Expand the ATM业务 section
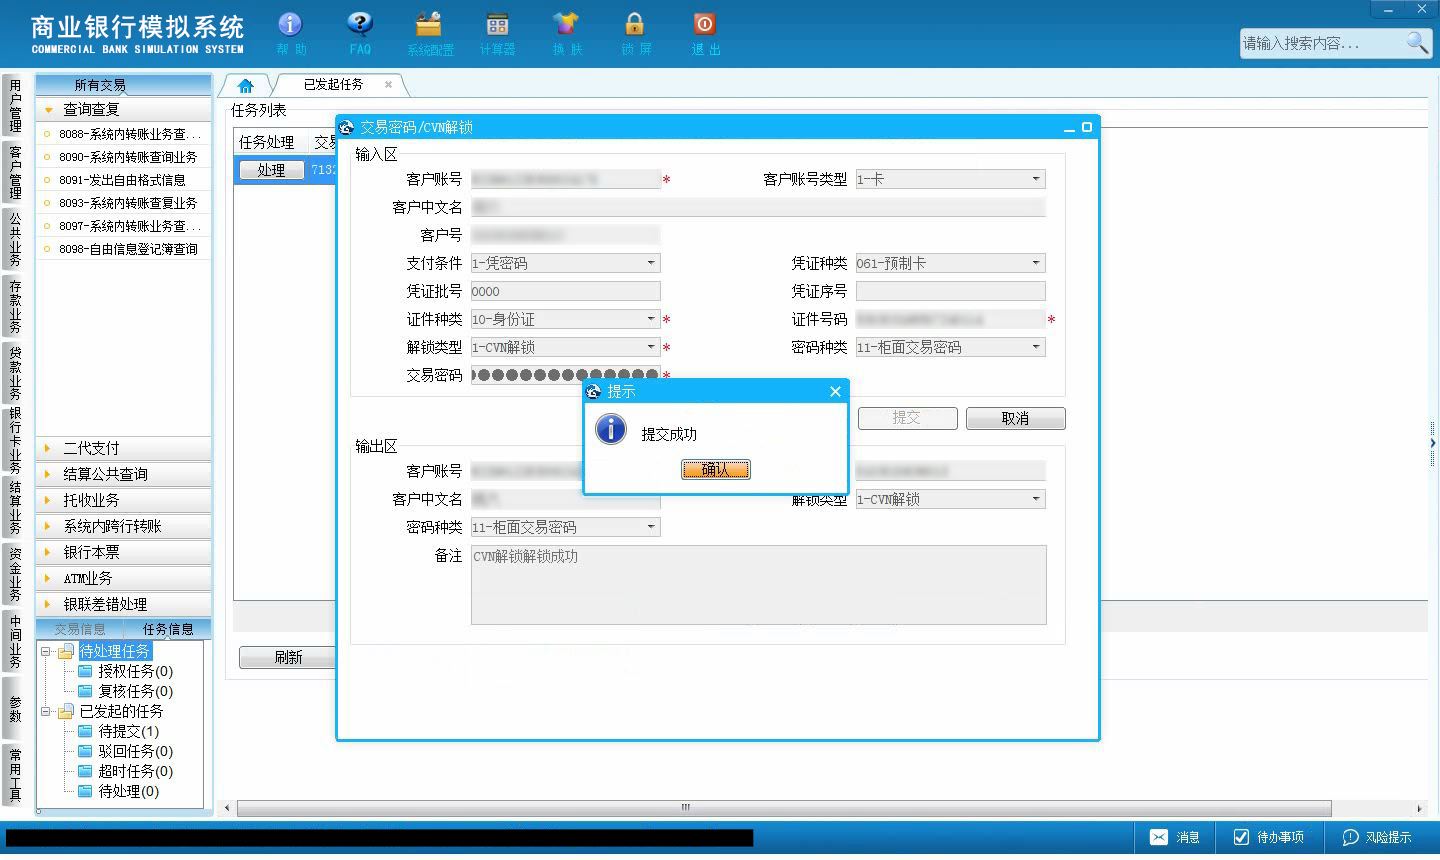 coord(124,578)
